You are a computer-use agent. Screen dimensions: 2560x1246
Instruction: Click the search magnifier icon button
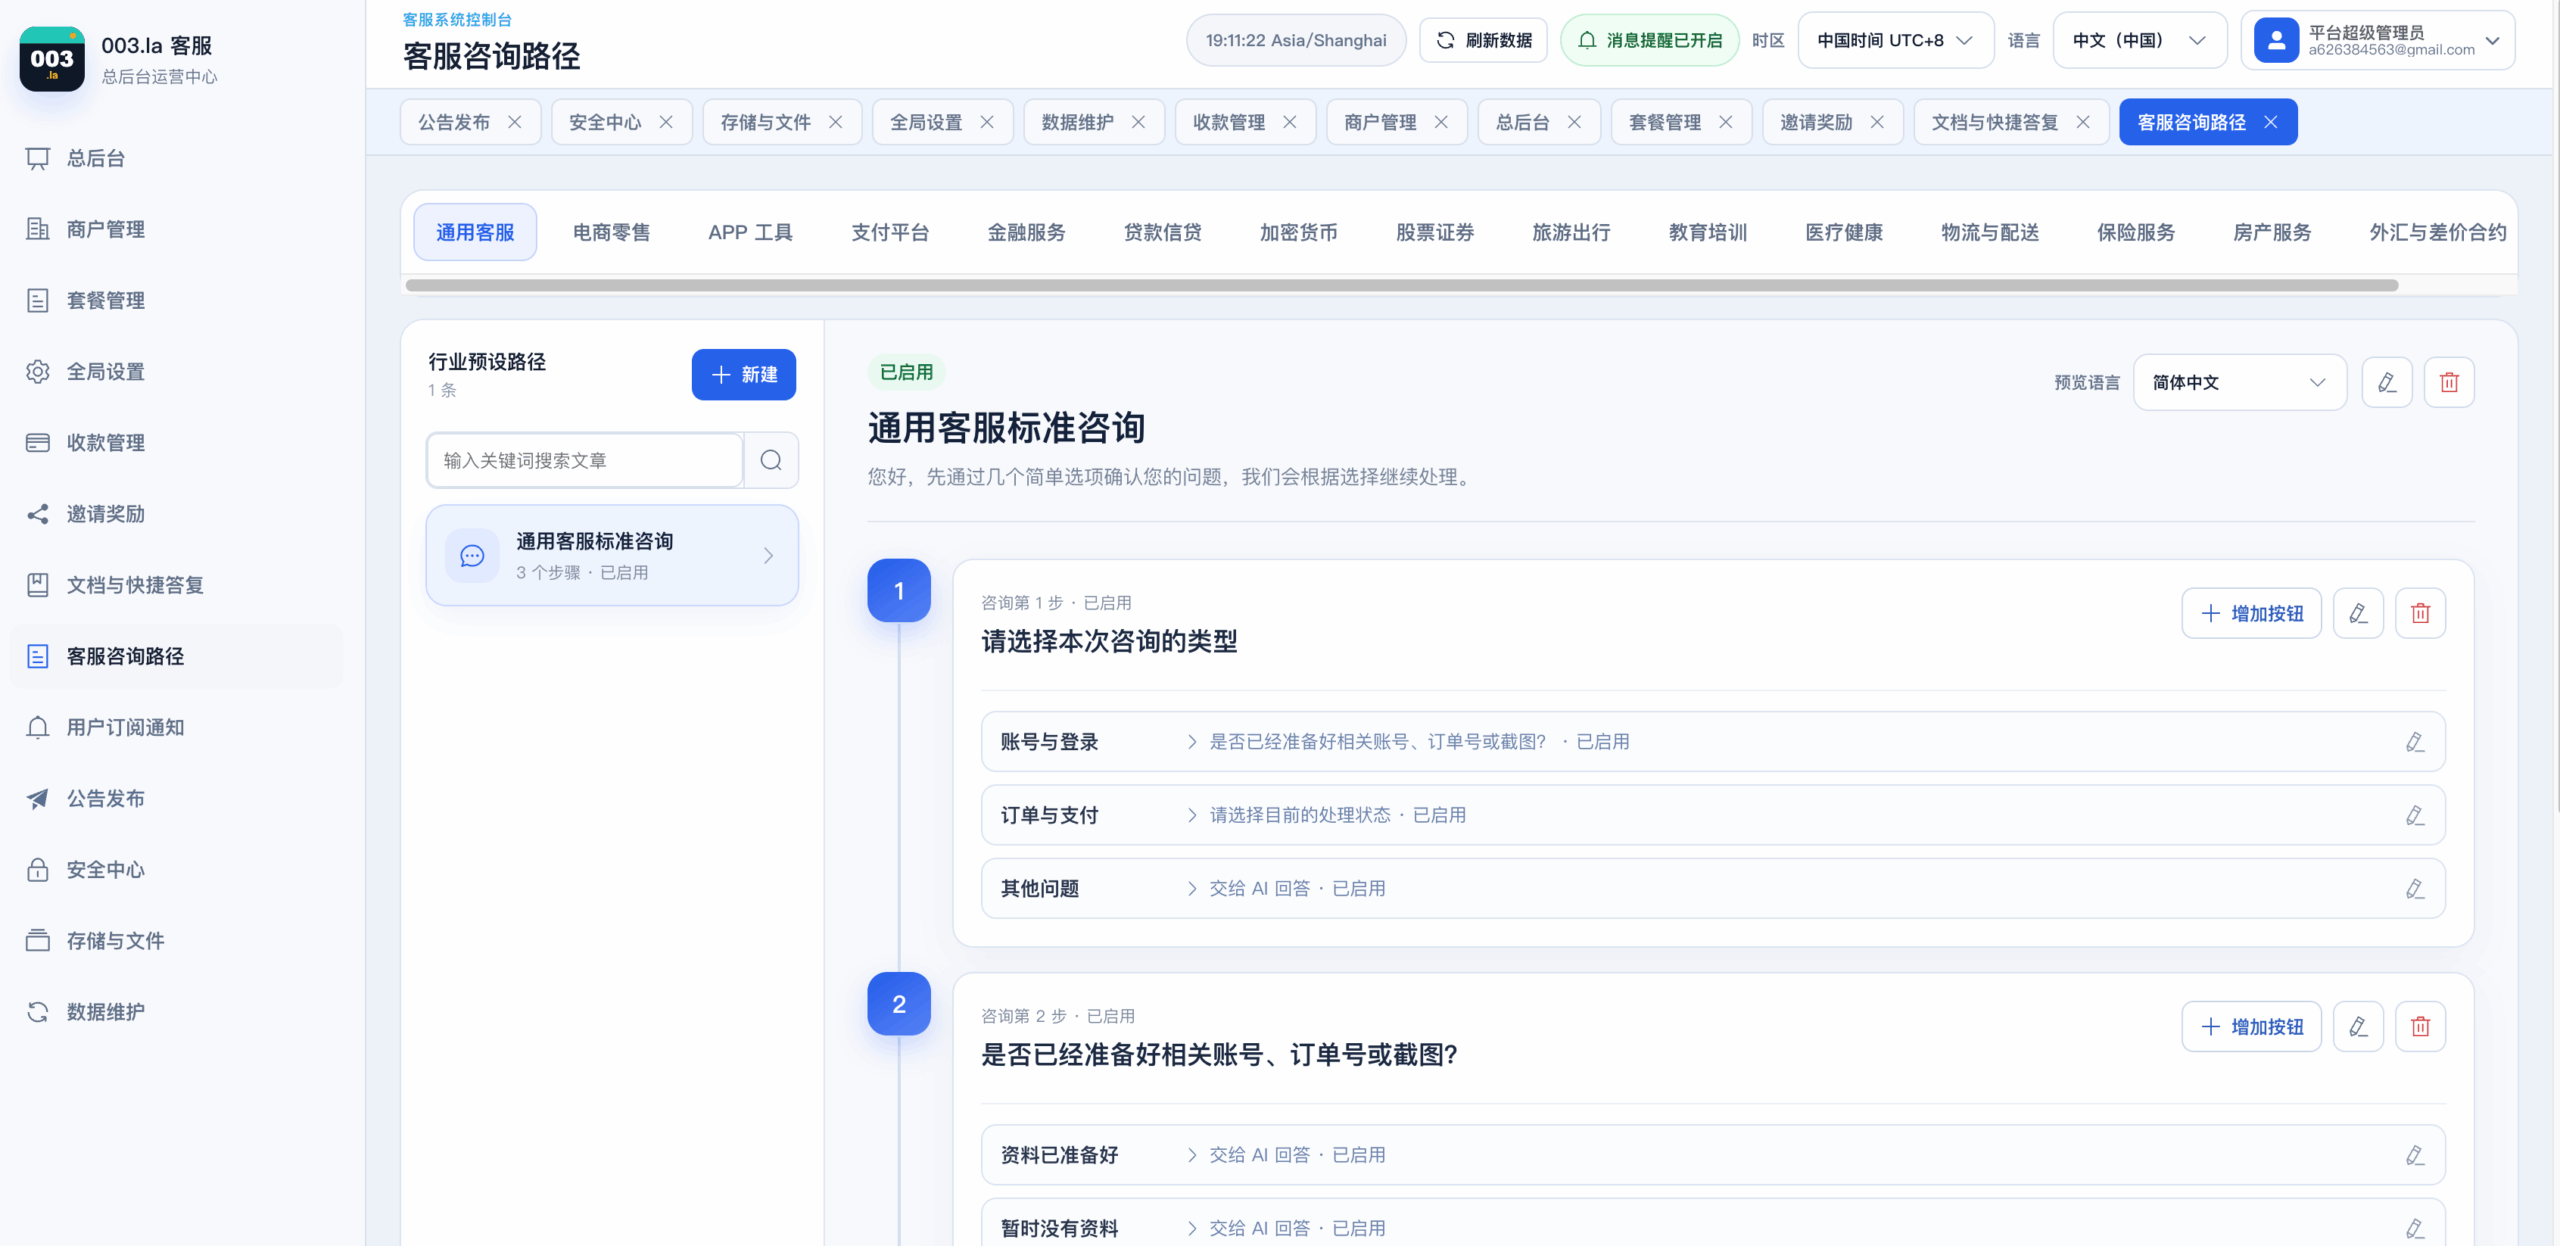pos(771,460)
